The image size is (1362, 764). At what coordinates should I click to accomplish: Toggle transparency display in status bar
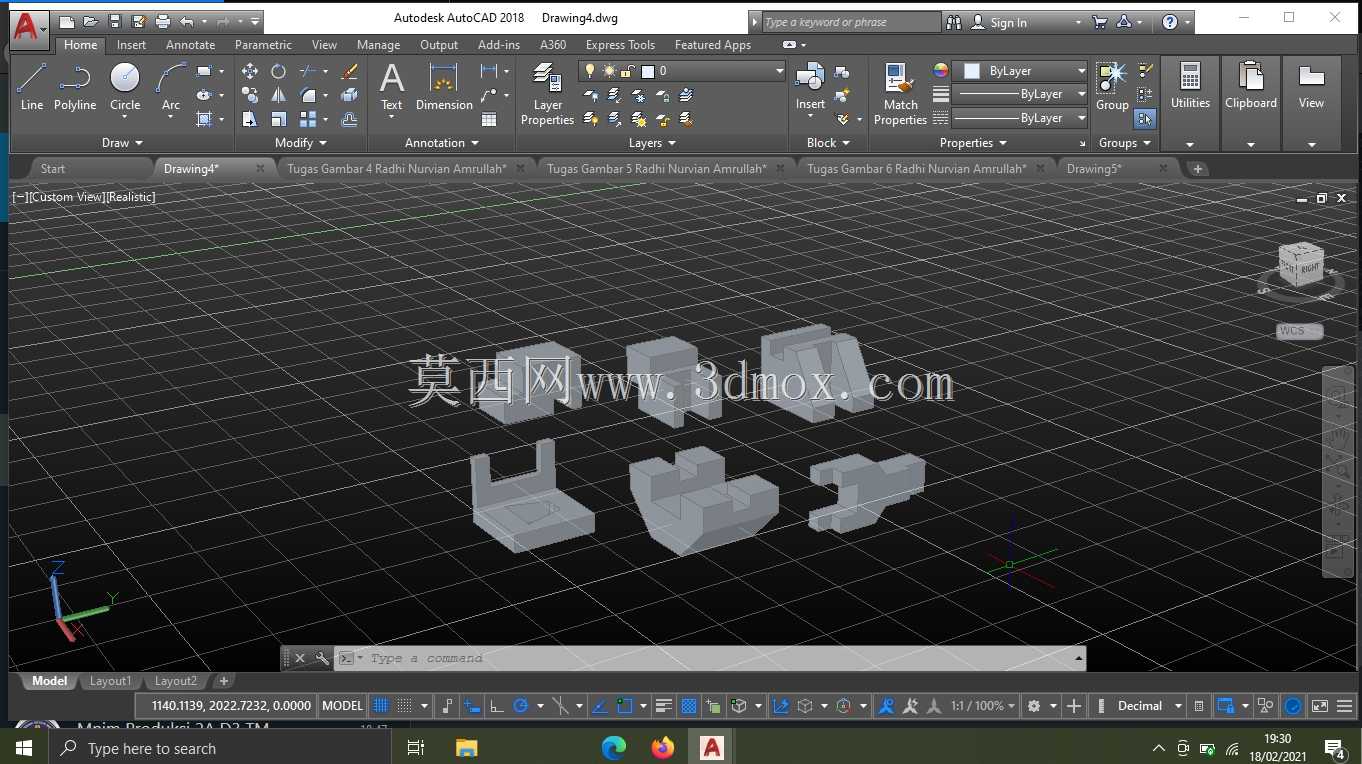(x=689, y=706)
